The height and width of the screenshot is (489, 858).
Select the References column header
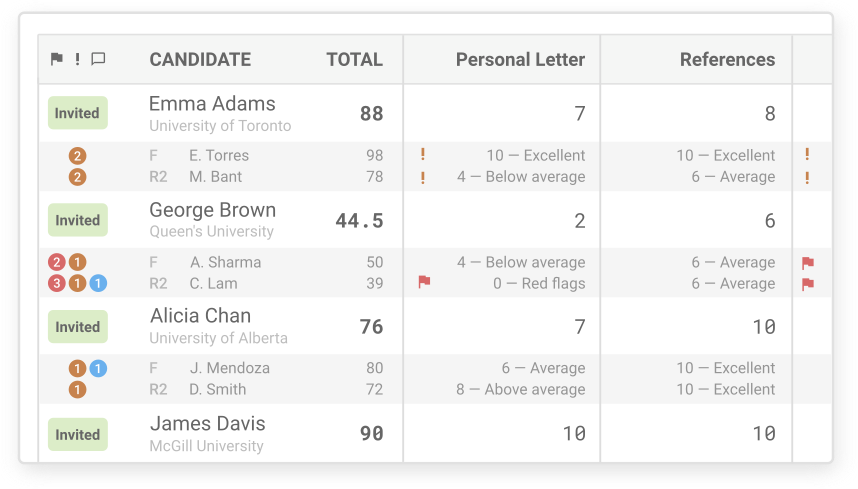[x=727, y=59]
